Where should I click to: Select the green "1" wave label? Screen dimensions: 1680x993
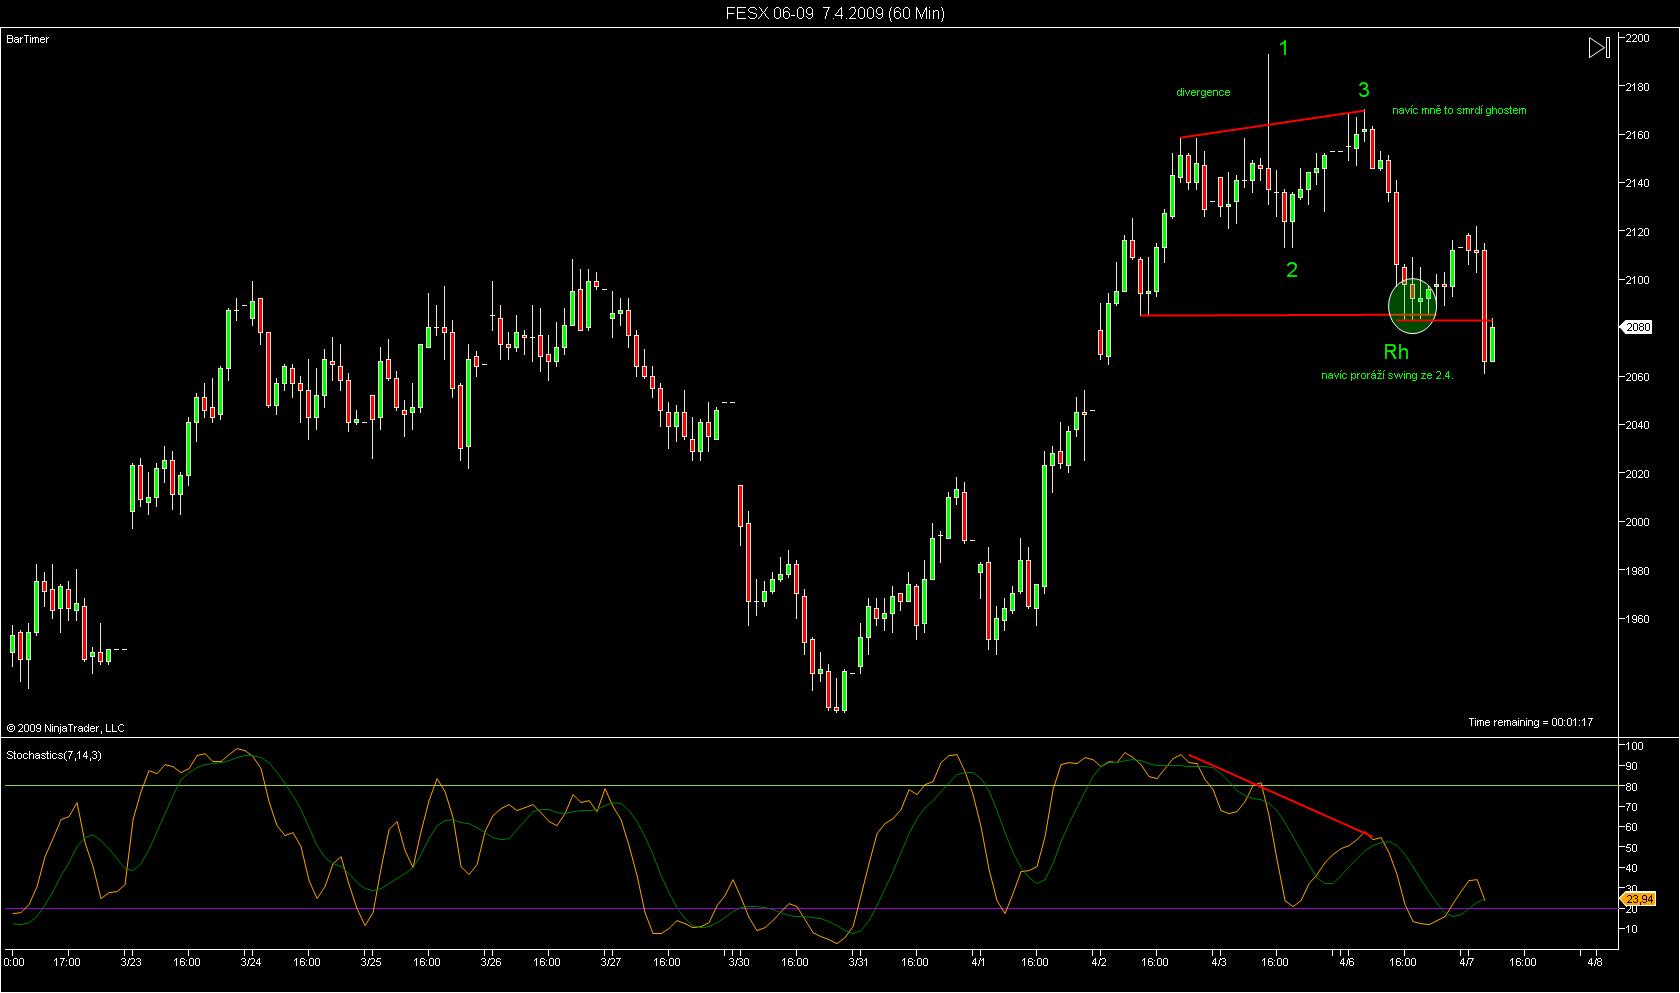coord(1285,48)
